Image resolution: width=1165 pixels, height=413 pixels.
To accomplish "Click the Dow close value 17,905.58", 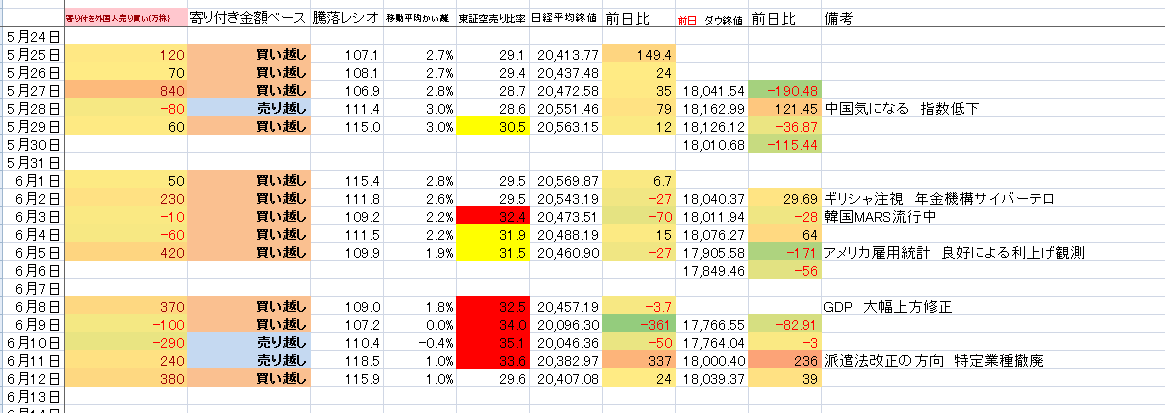I will [x=712, y=252].
